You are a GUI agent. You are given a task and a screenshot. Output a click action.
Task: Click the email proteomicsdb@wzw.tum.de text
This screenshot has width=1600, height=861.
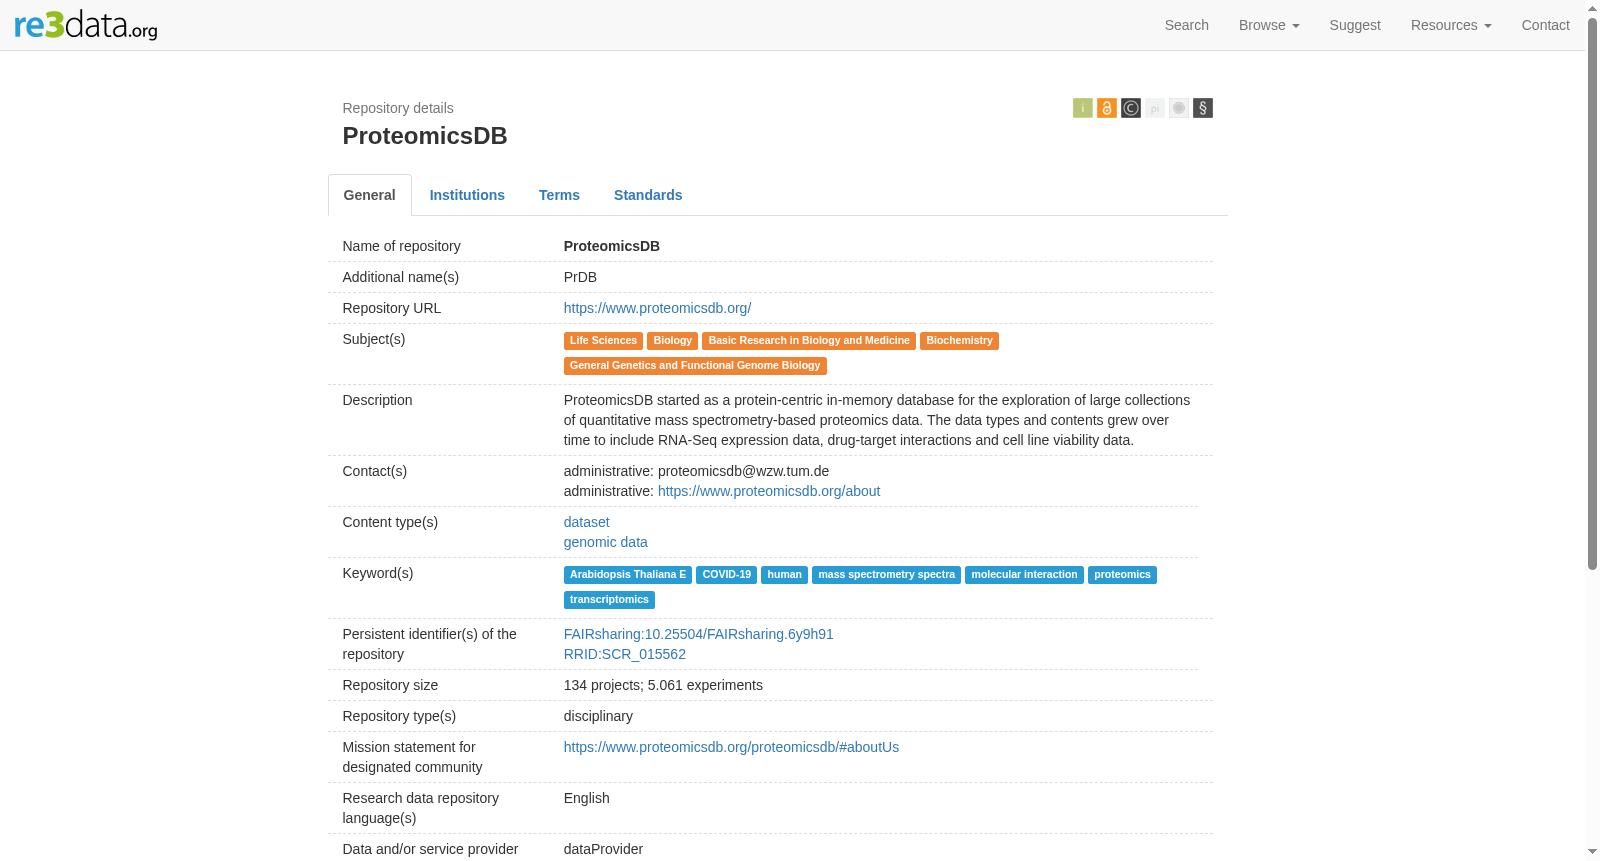pos(743,471)
